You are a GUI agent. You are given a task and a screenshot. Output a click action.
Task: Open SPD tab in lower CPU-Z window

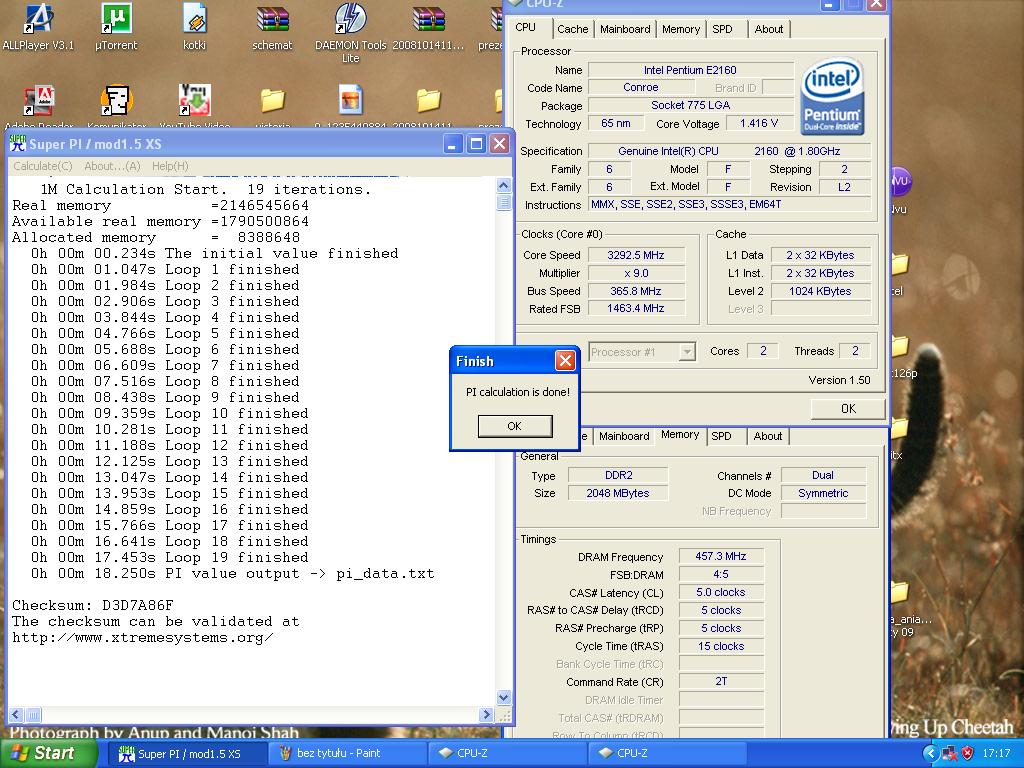coord(721,436)
